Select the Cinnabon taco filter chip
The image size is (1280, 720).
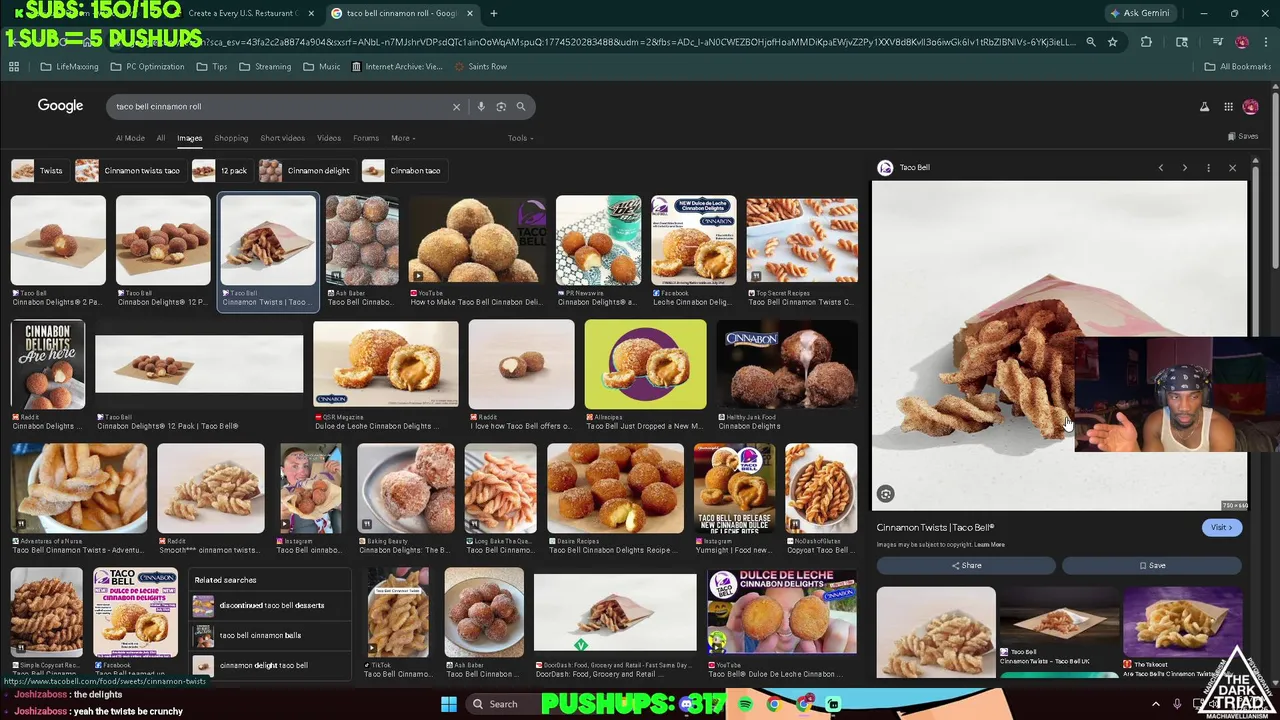tap(403, 171)
